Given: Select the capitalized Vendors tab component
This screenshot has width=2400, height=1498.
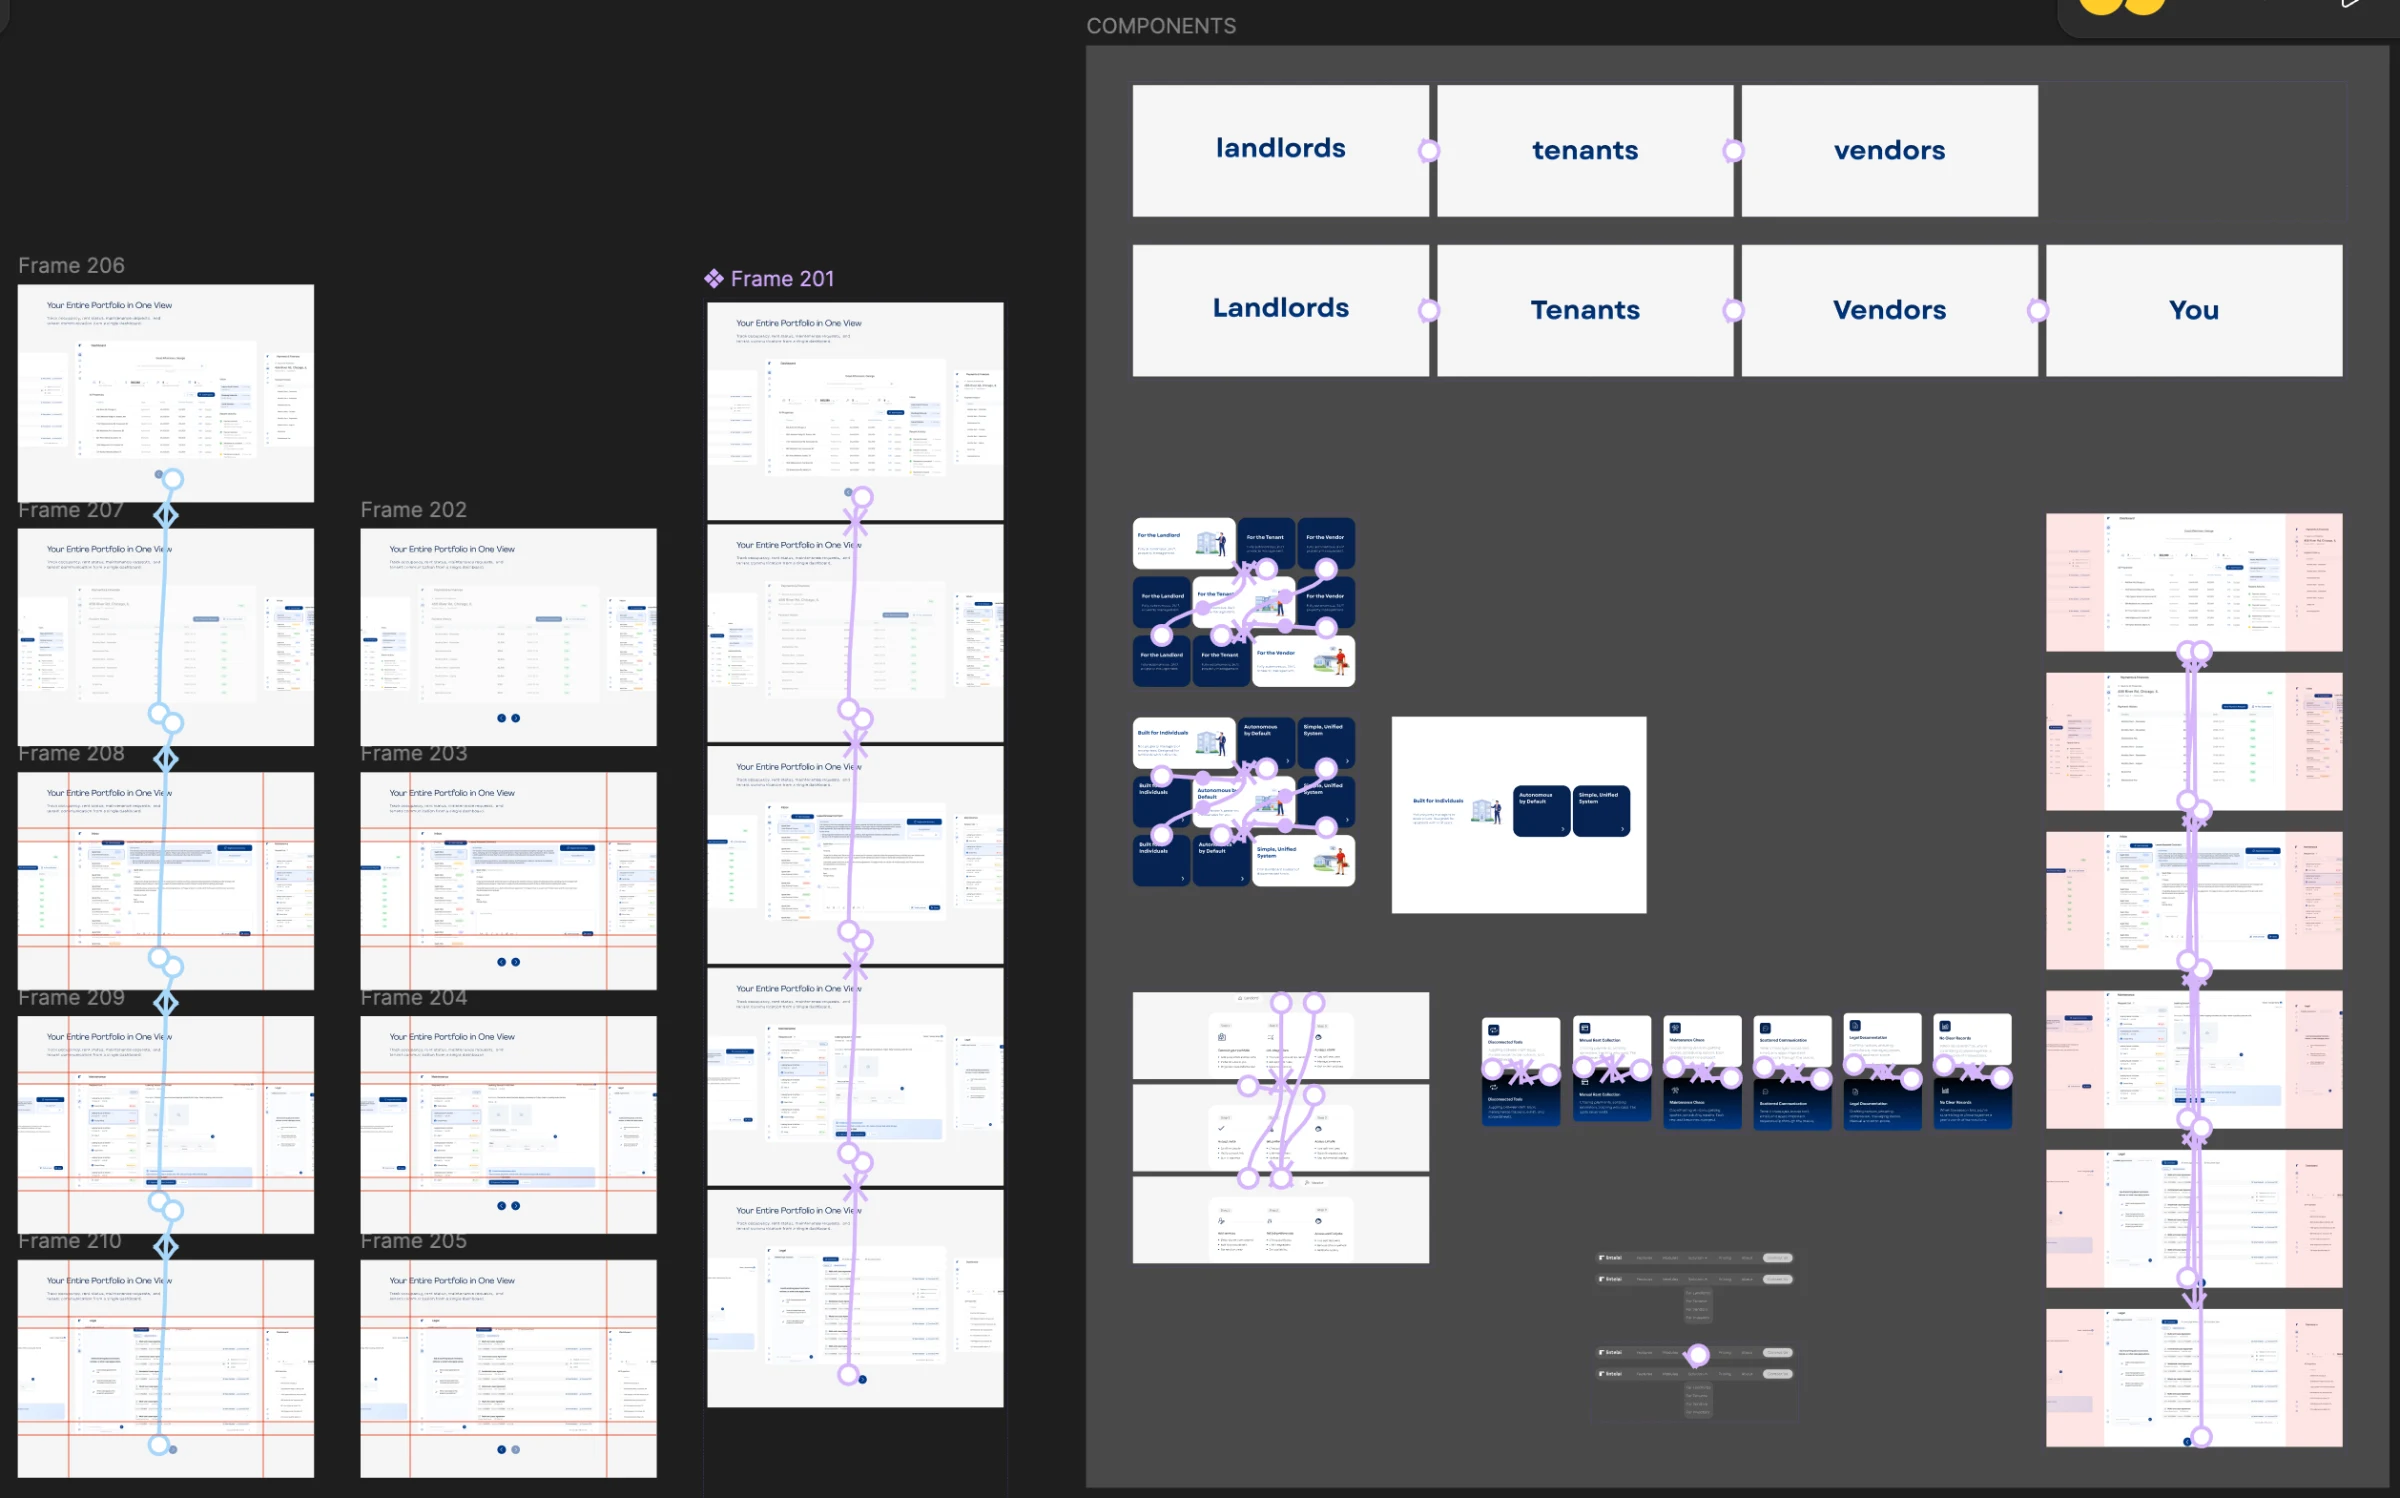Looking at the screenshot, I should 1889,311.
